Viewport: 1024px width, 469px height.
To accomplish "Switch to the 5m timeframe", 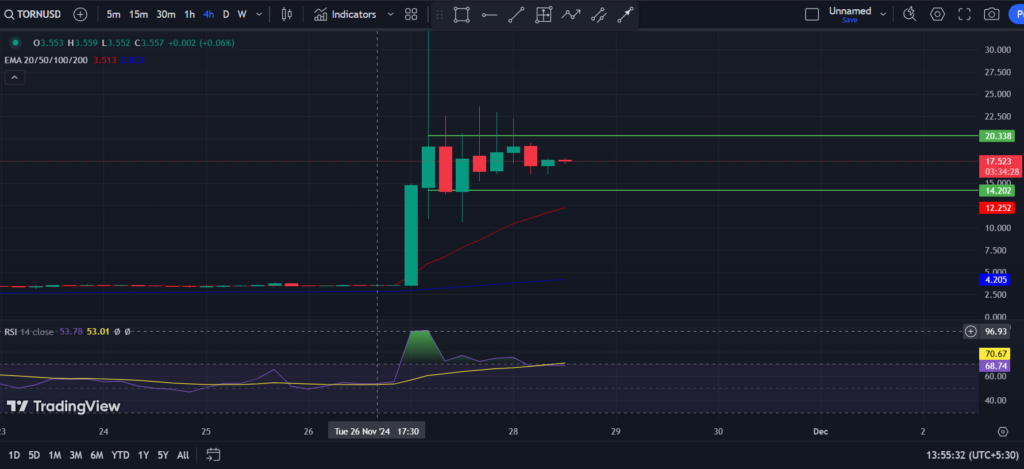I will point(113,14).
